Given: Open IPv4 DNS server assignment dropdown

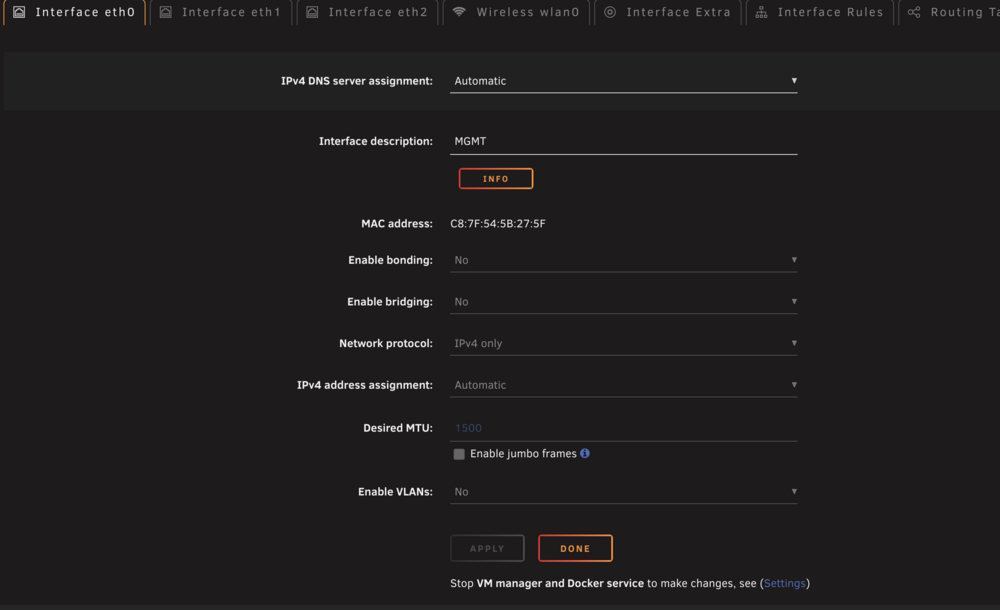Looking at the screenshot, I should coord(623,81).
